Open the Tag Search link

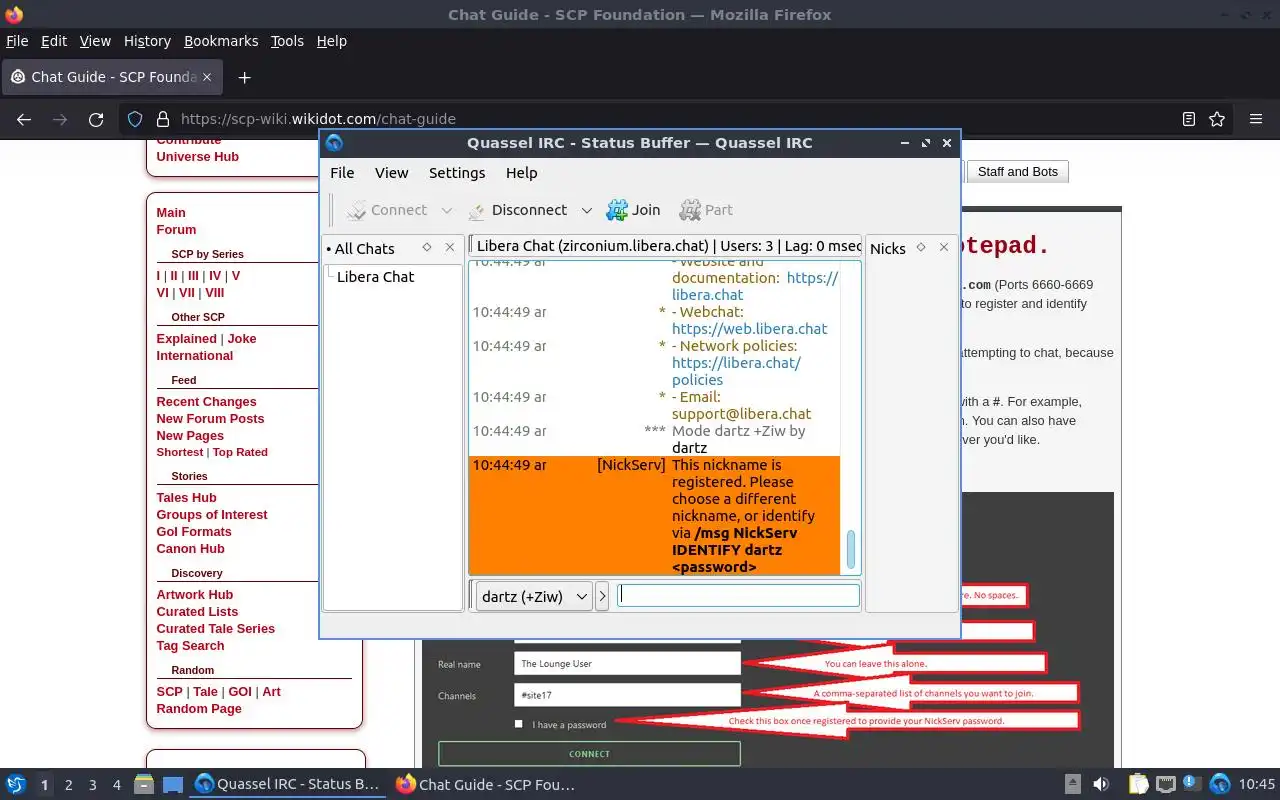pyautogui.click(x=190, y=645)
